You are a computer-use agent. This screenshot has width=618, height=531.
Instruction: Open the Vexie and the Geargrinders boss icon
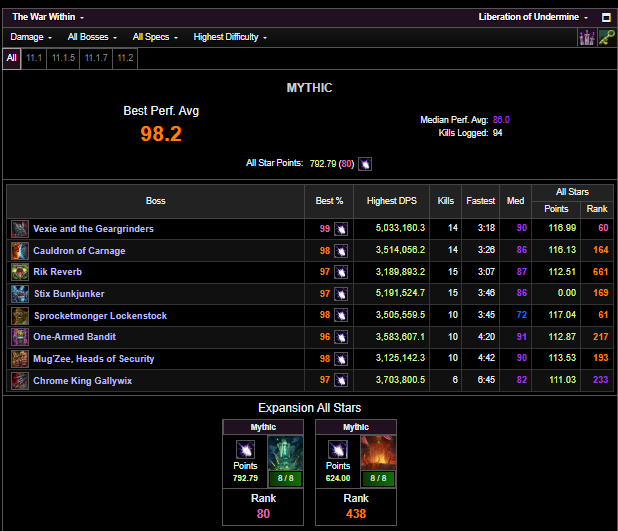click(x=20, y=229)
